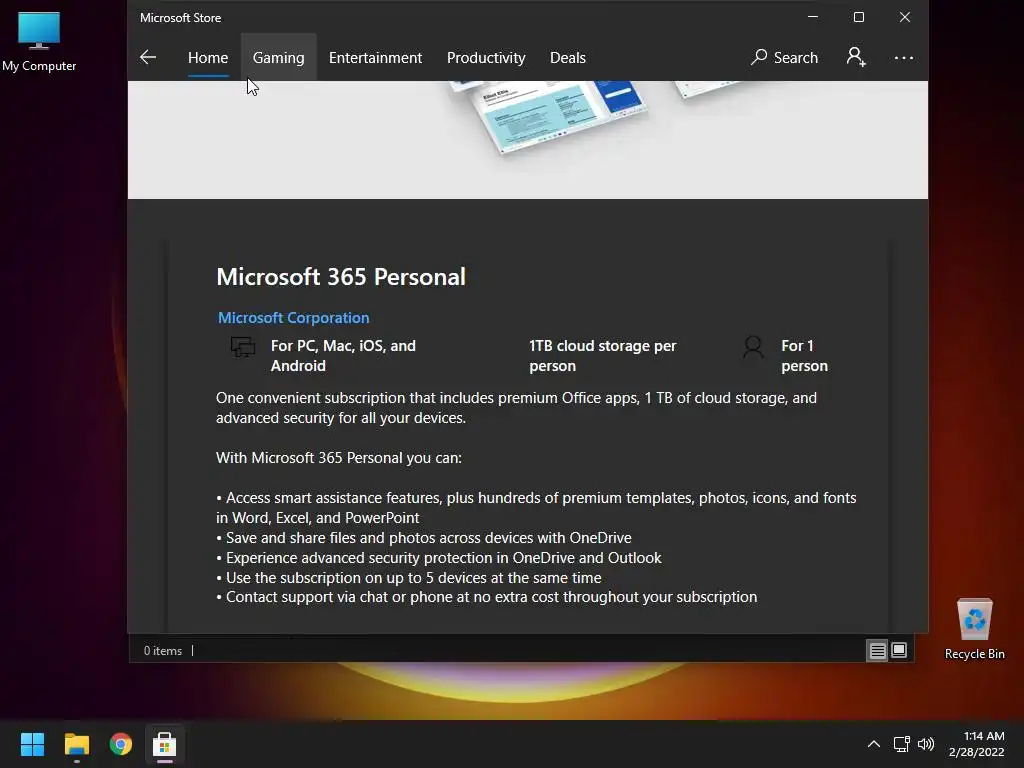This screenshot has width=1024, height=768.
Task: Click the Microsoft Store taskbar icon
Action: [x=165, y=744]
